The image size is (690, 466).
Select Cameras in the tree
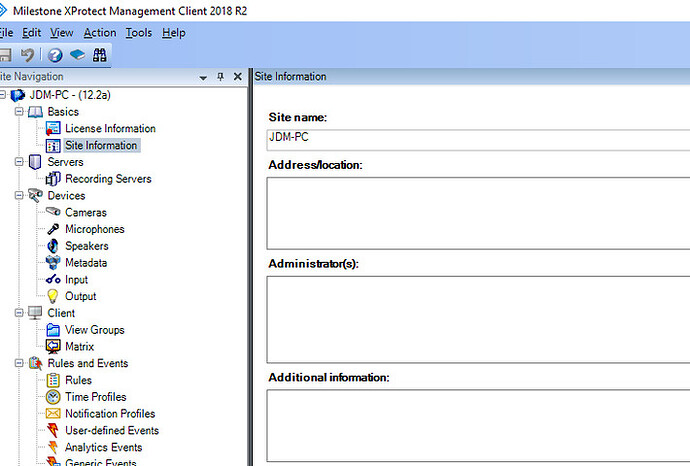86,213
